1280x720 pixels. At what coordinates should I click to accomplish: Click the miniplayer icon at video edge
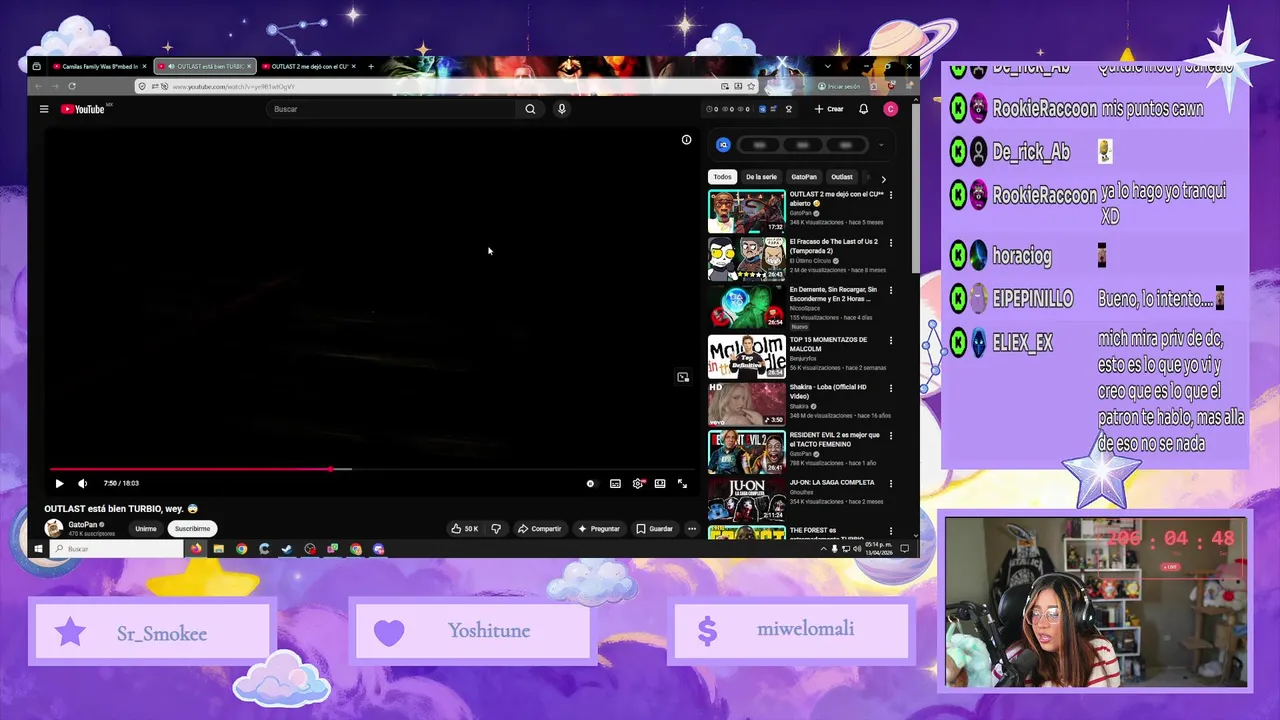point(683,377)
